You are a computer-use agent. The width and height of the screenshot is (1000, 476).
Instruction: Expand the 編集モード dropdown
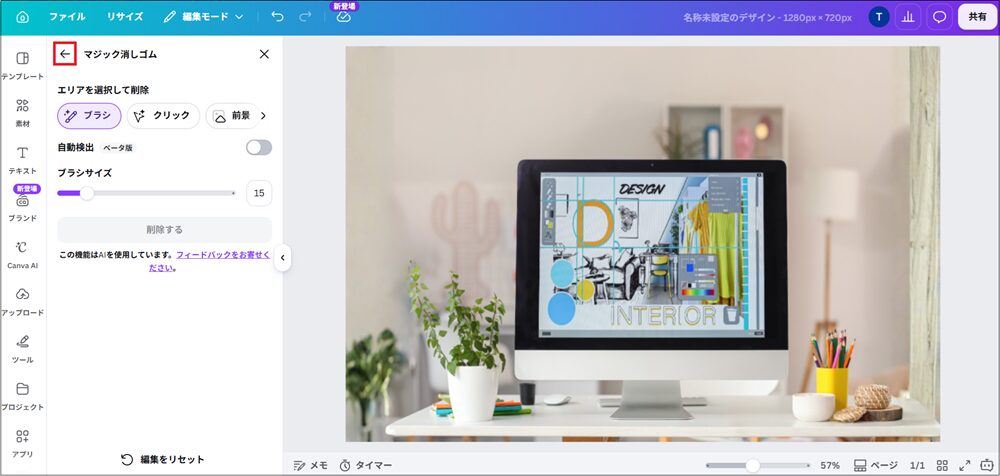tap(203, 17)
